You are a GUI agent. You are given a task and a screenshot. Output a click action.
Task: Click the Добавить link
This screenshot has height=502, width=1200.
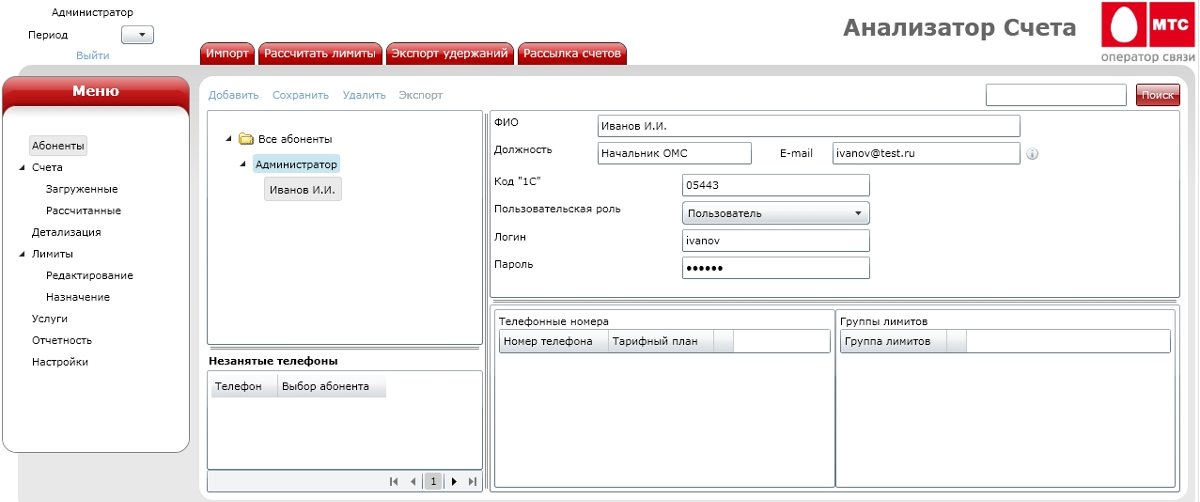234,95
